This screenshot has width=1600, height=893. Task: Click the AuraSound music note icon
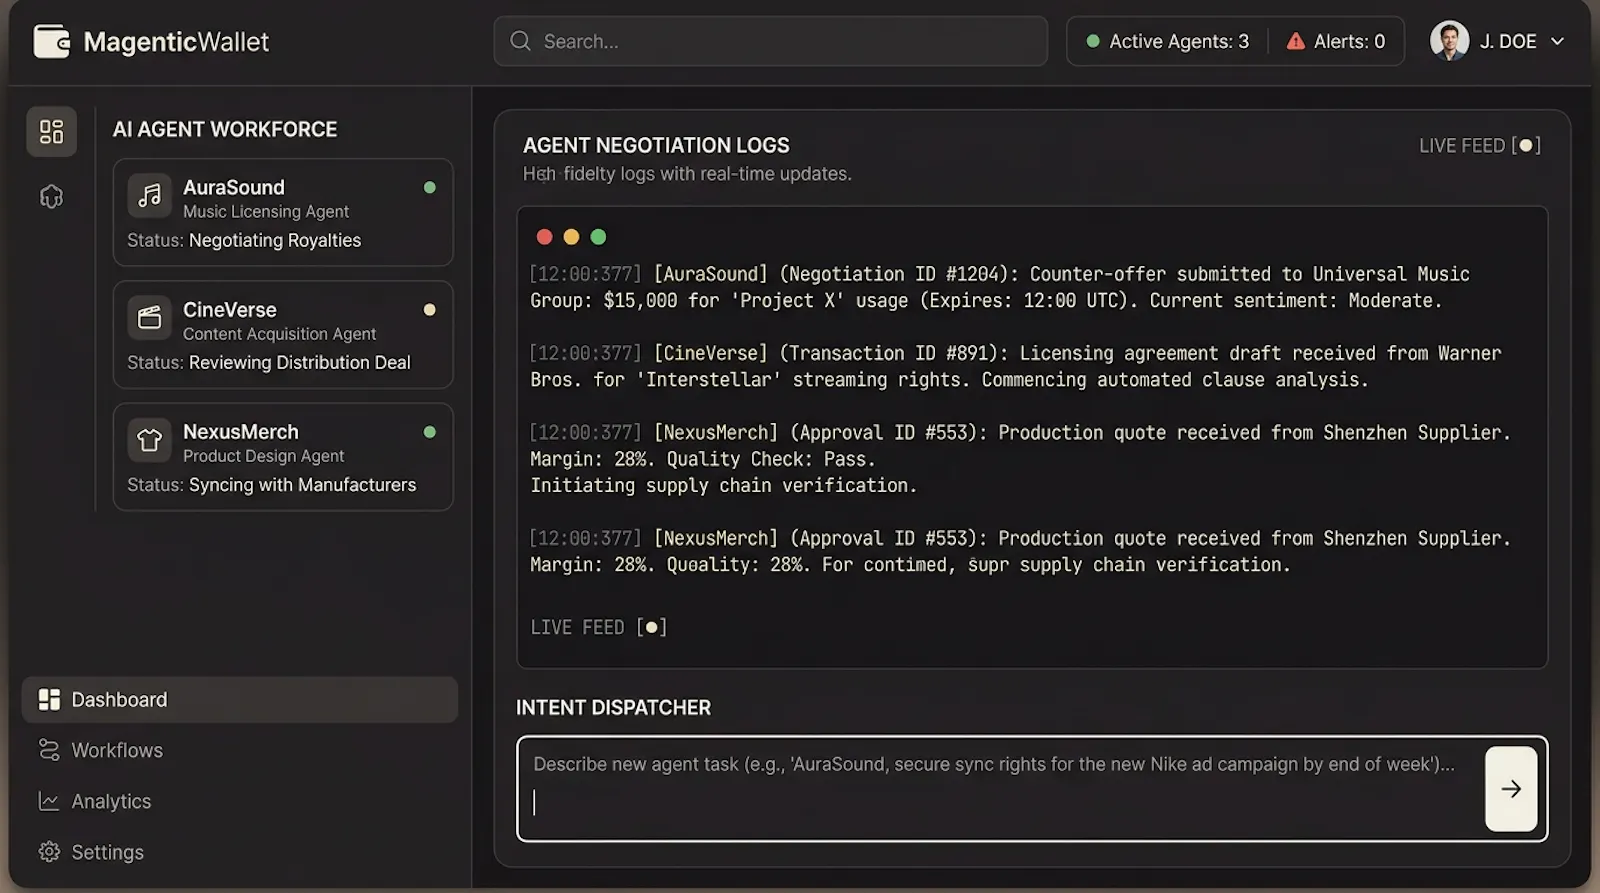coord(150,195)
